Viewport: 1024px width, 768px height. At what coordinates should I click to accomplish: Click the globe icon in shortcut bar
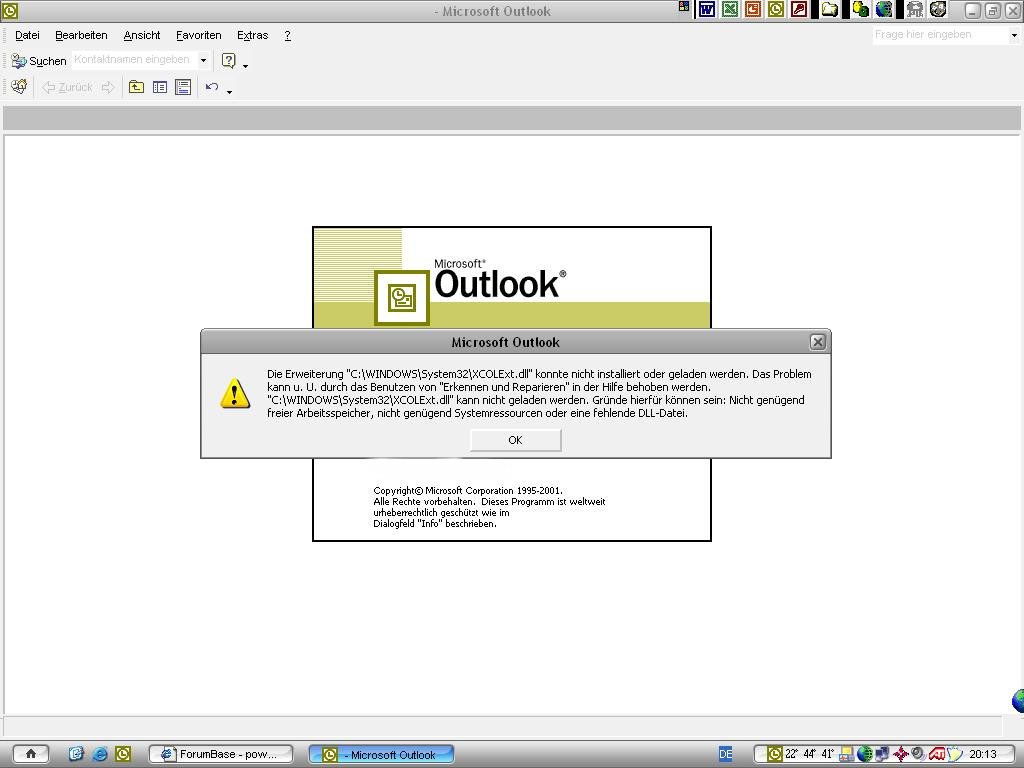(x=884, y=9)
